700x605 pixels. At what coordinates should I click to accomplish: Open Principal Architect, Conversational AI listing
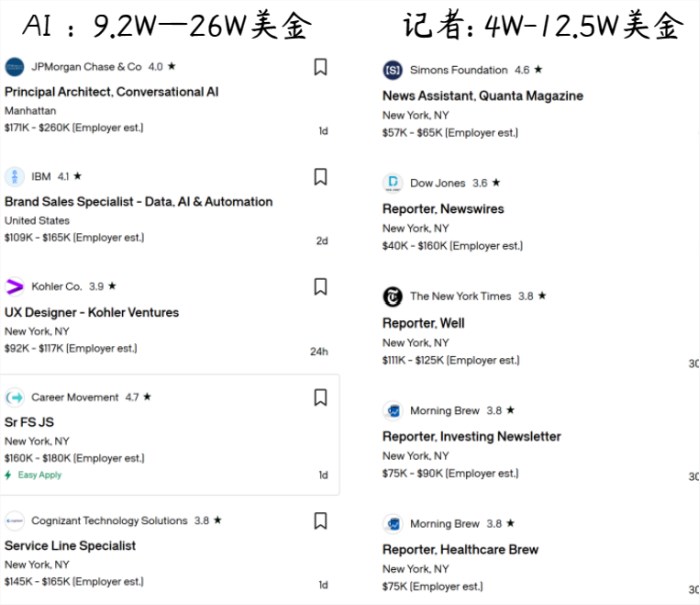click(x=111, y=92)
